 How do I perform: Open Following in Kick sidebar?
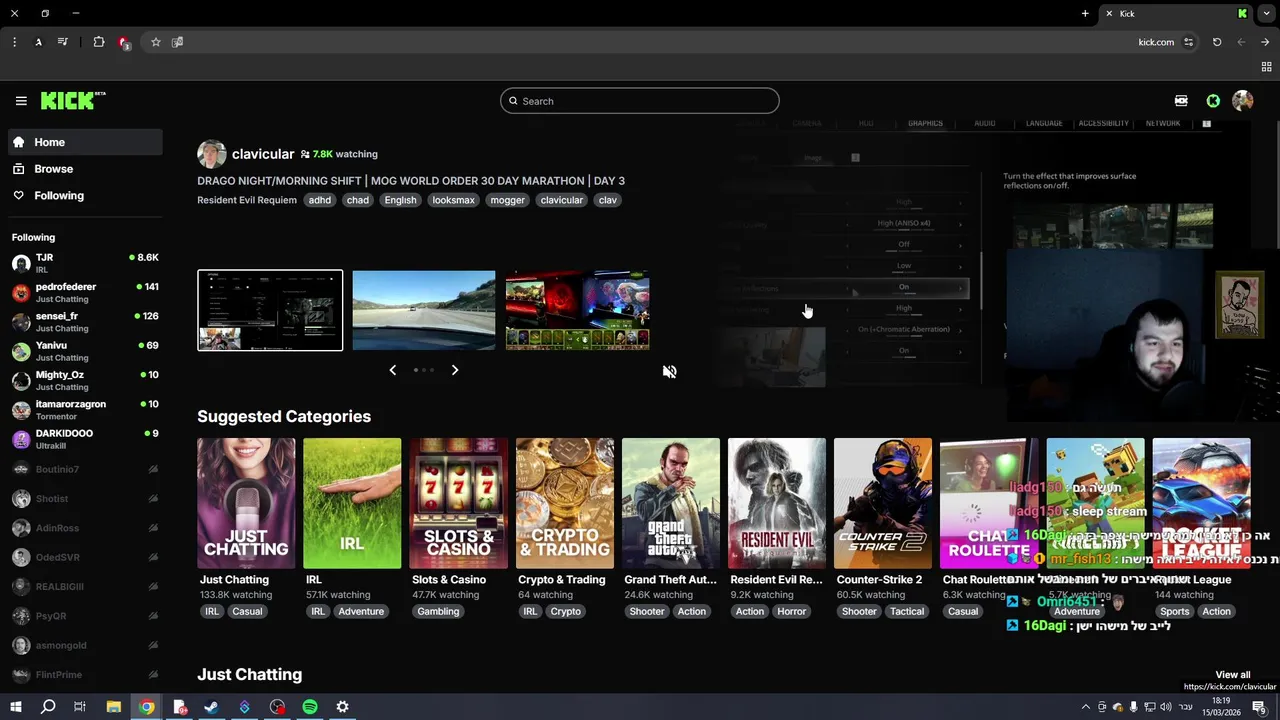coord(85,196)
